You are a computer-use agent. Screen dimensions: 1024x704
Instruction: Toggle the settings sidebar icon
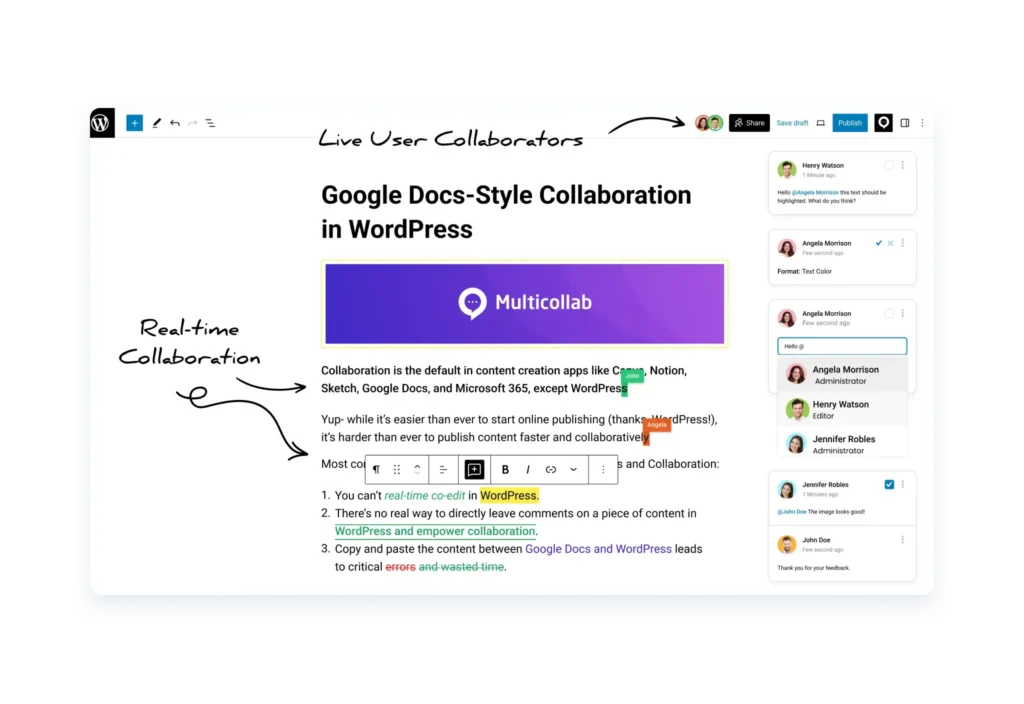coord(905,123)
